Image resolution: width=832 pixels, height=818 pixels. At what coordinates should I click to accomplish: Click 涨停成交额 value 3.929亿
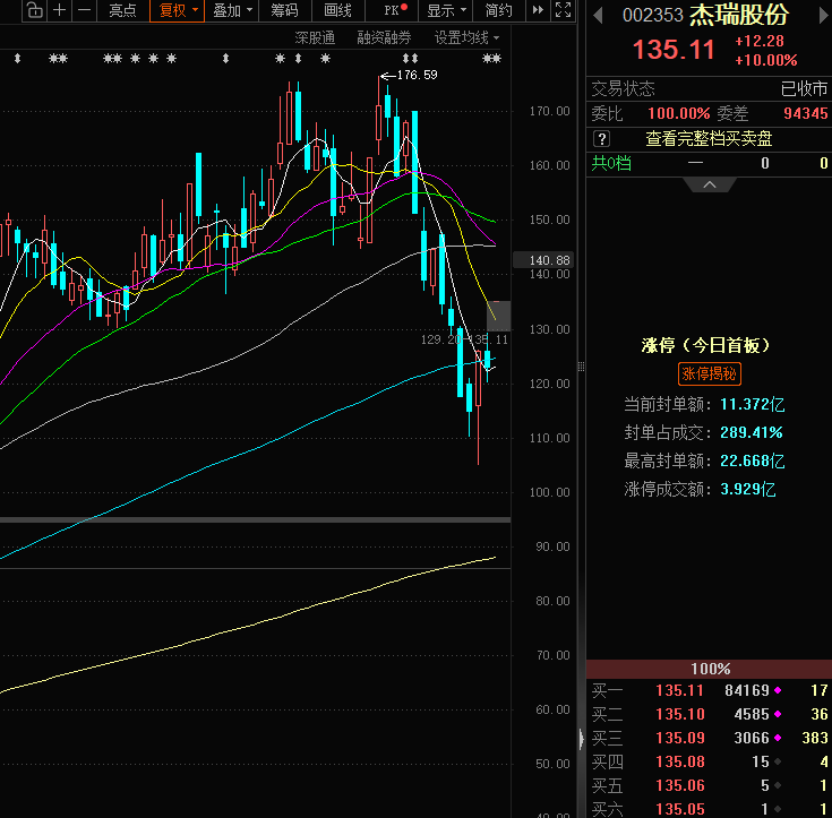[x=748, y=489]
